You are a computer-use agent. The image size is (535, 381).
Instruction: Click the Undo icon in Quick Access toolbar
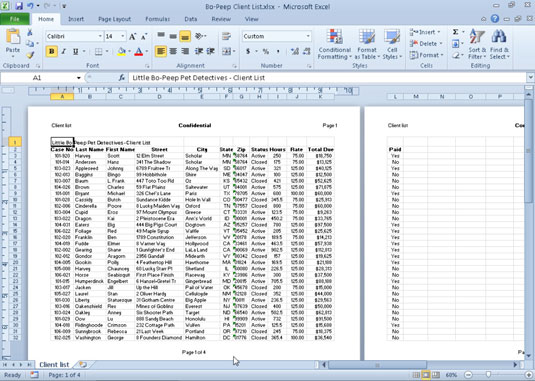point(30,6)
